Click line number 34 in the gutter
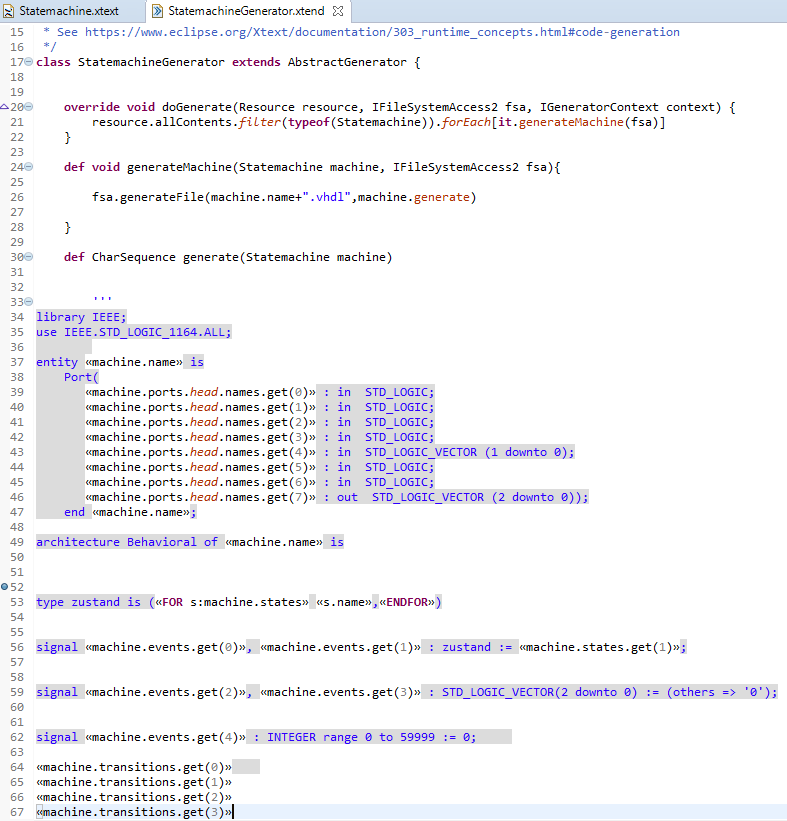787x821 pixels. 17,317
